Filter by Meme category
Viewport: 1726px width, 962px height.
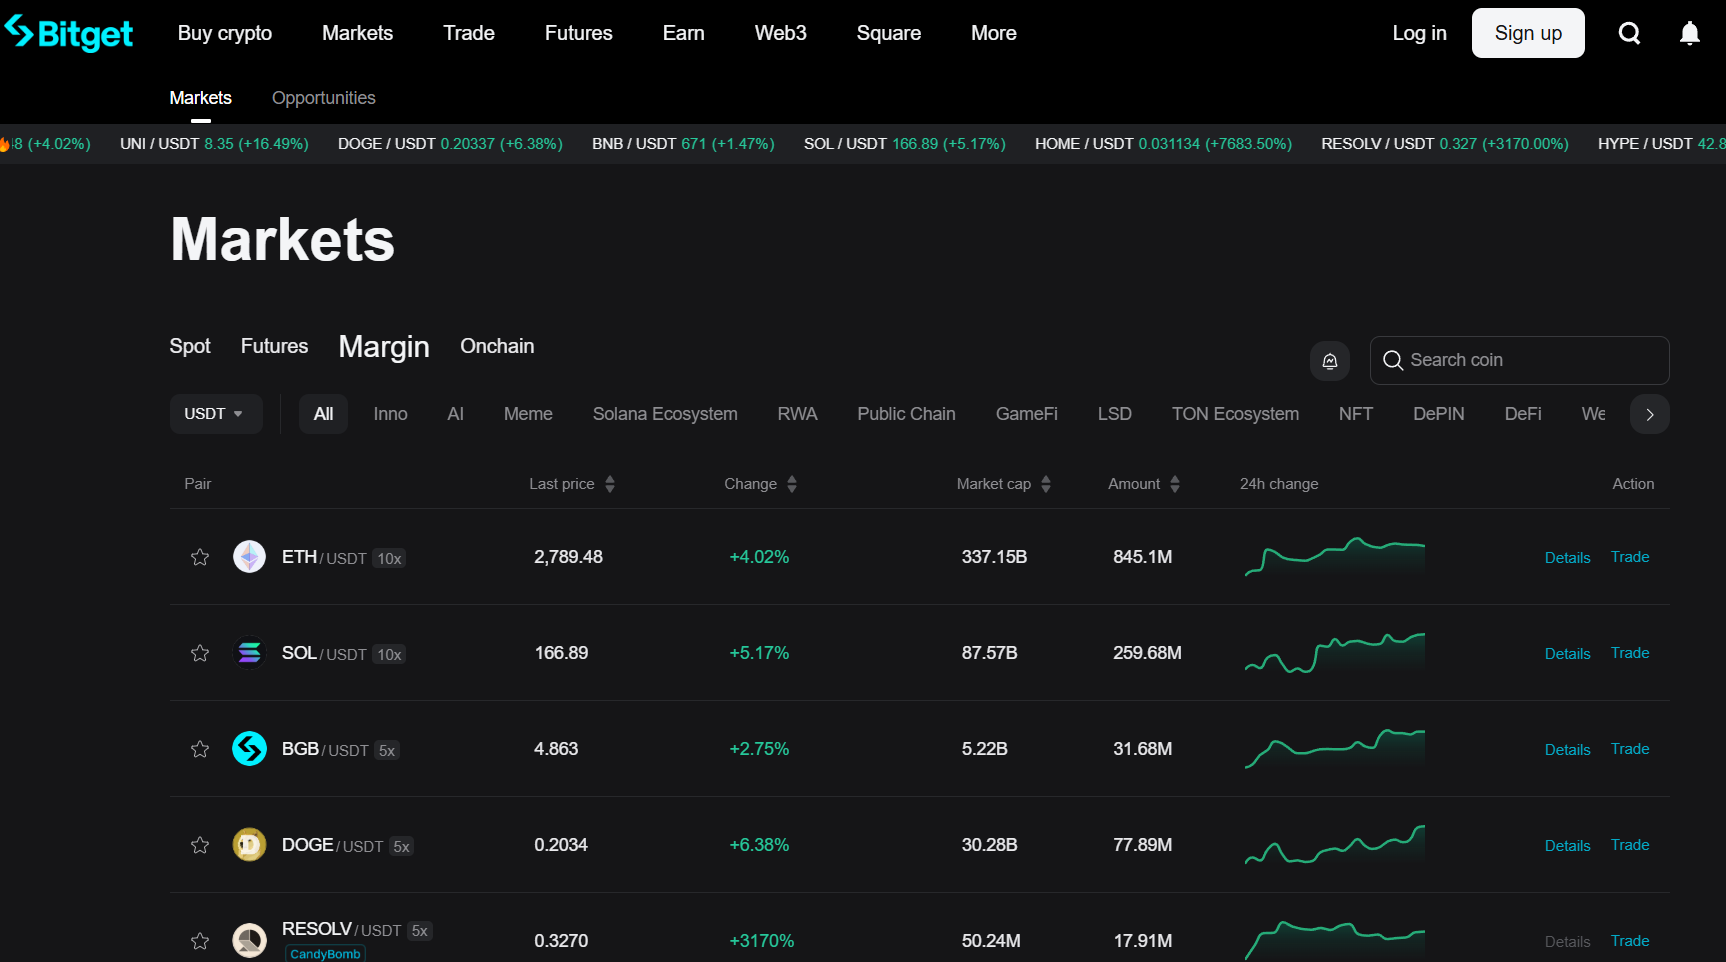point(528,414)
